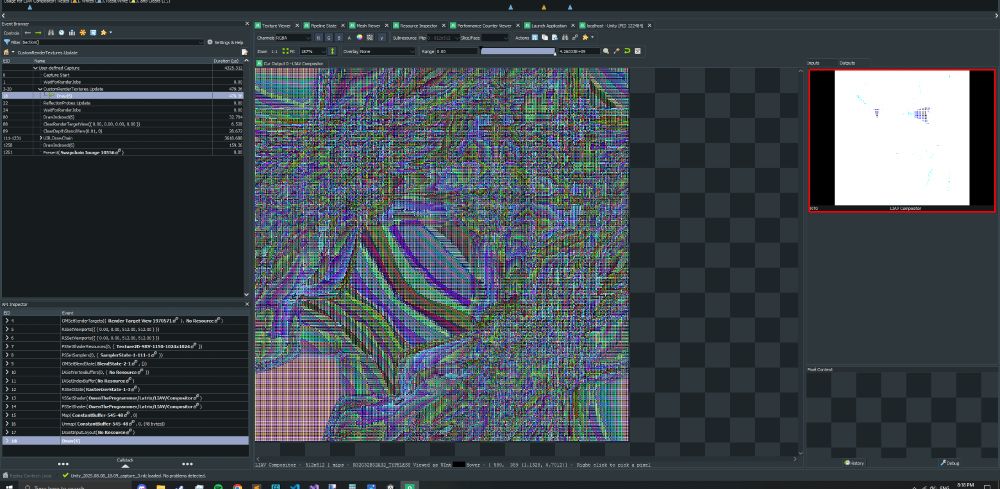Toggle the G channel button
The height and width of the screenshot is (489, 1000).
click(x=328, y=38)
